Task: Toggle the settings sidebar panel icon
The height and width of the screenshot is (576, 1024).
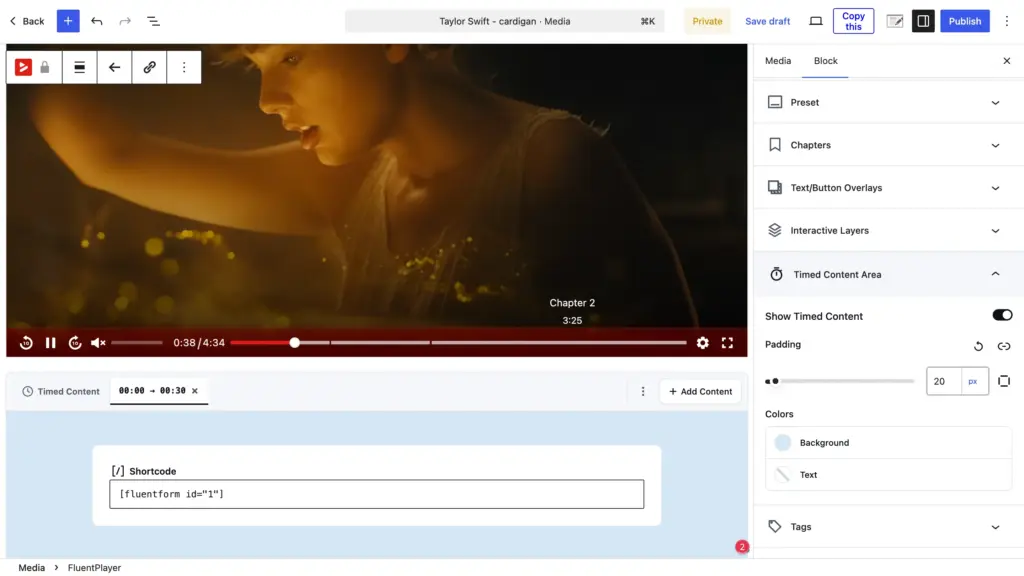Action: point(923,21)
